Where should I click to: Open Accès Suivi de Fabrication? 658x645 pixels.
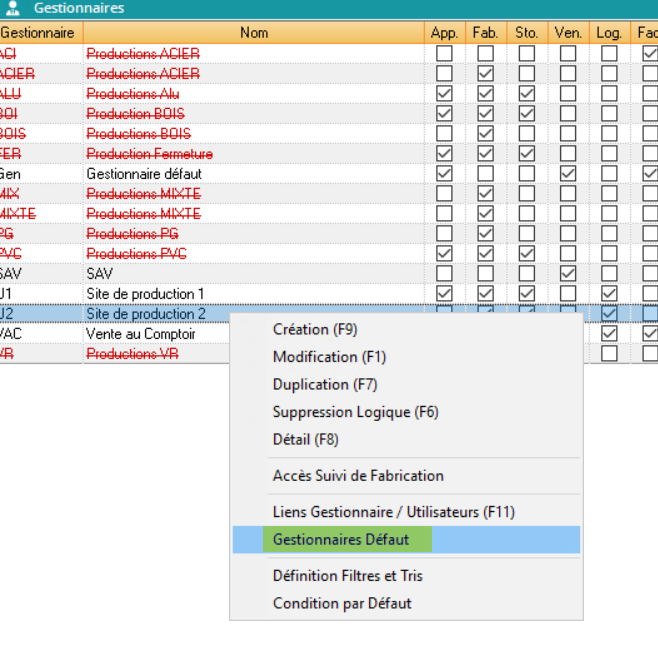[358, 476]
